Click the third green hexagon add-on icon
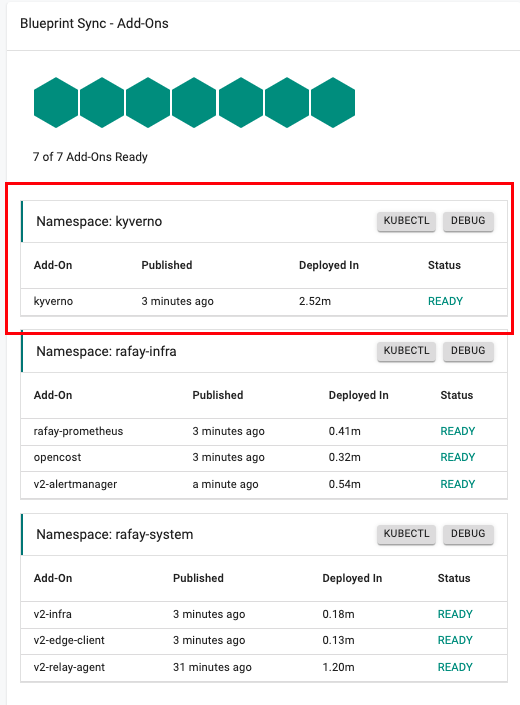The height and width of the screenshot is (705, 520). tap(148, 103)
